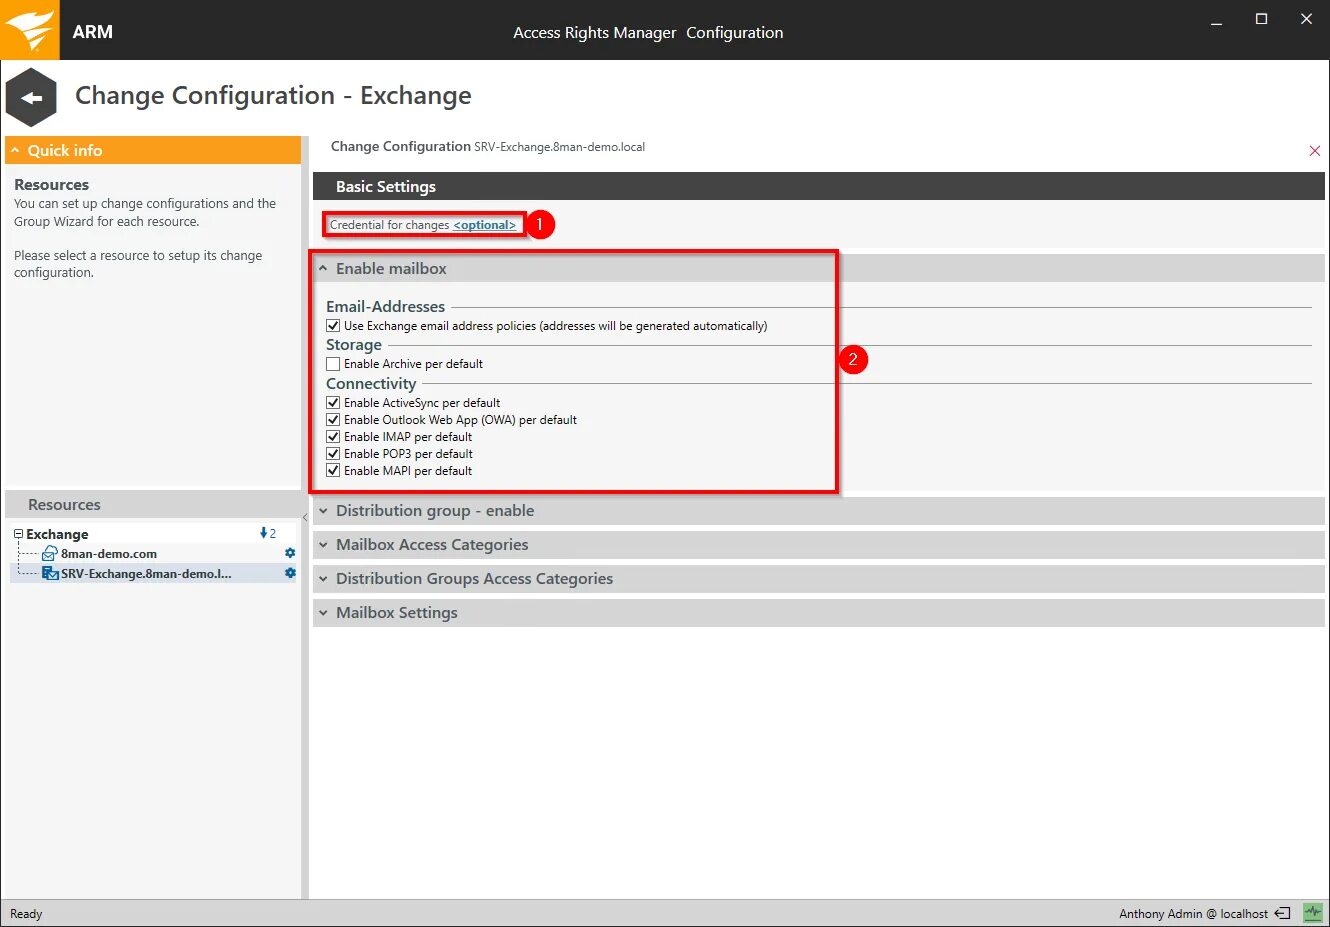The image size is (1330, 927).
Task: Click the Resources panel header
Action: (152, 505)
